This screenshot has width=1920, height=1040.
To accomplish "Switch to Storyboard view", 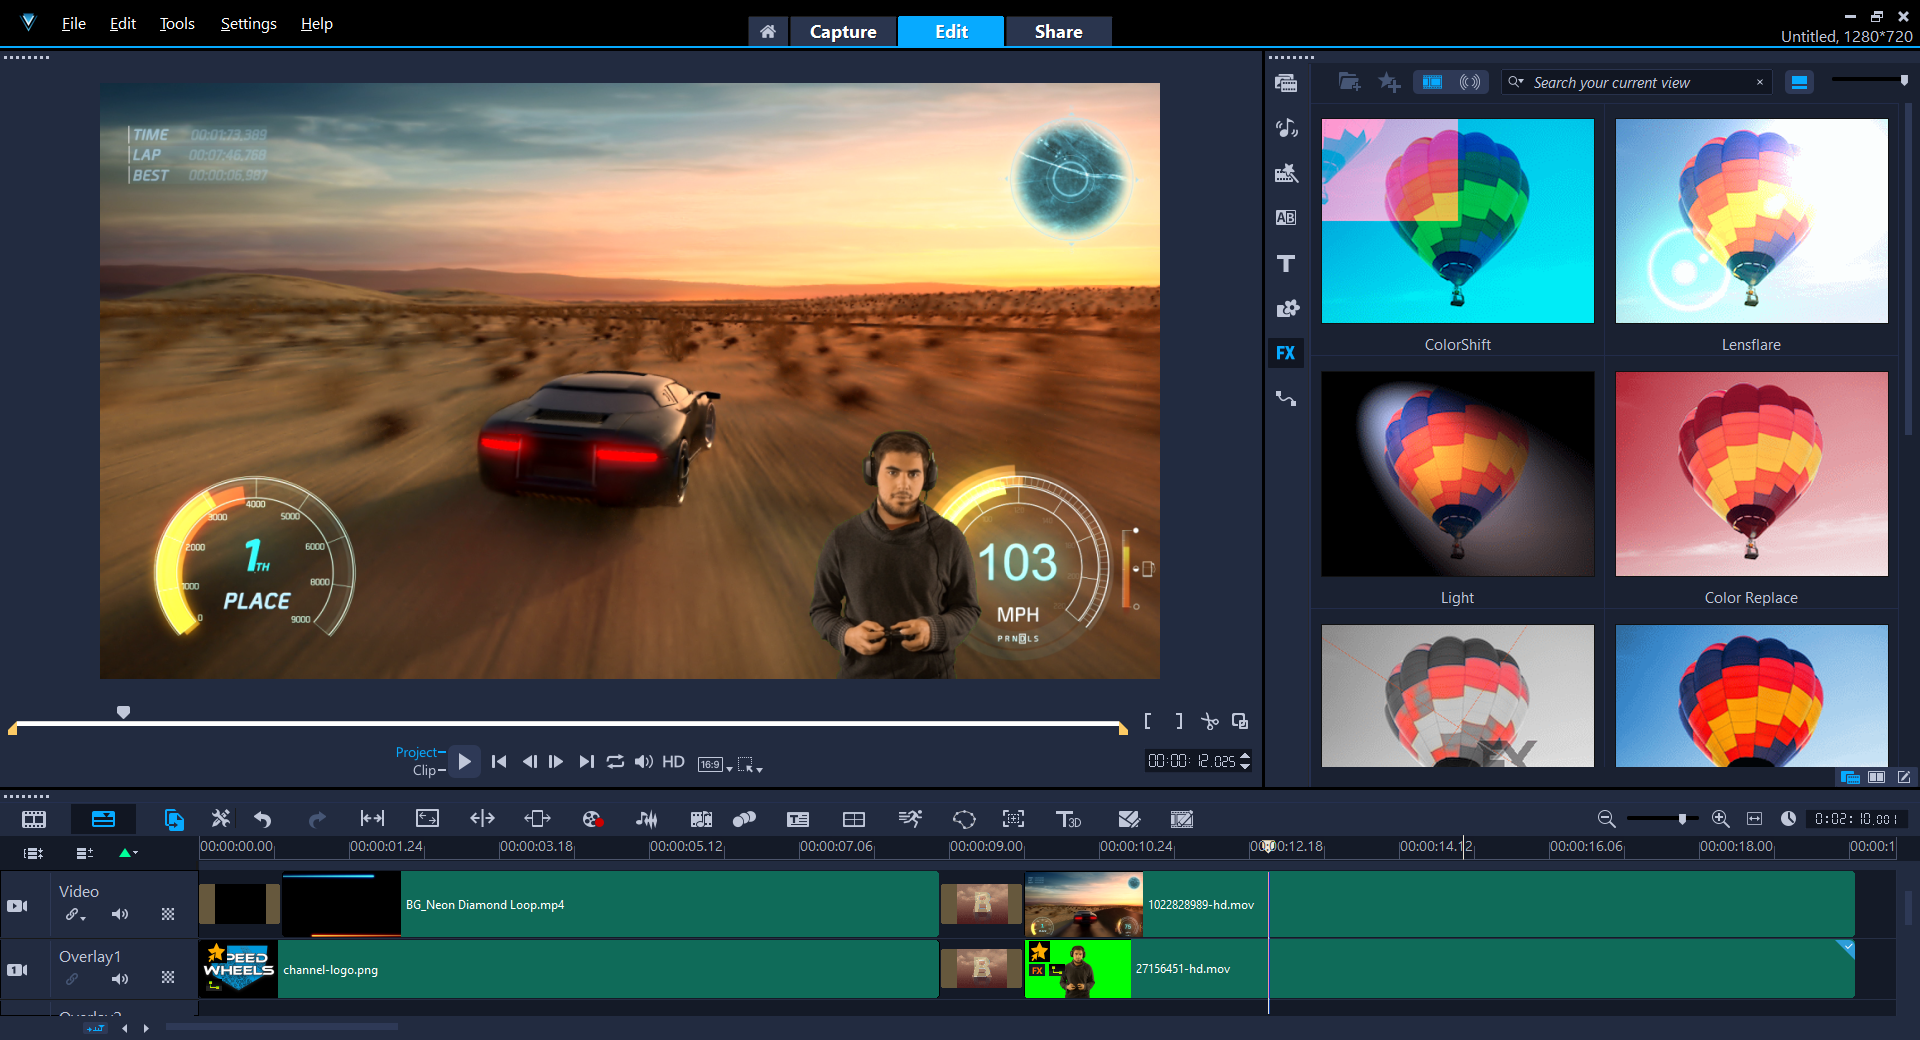I will point(34,819).
